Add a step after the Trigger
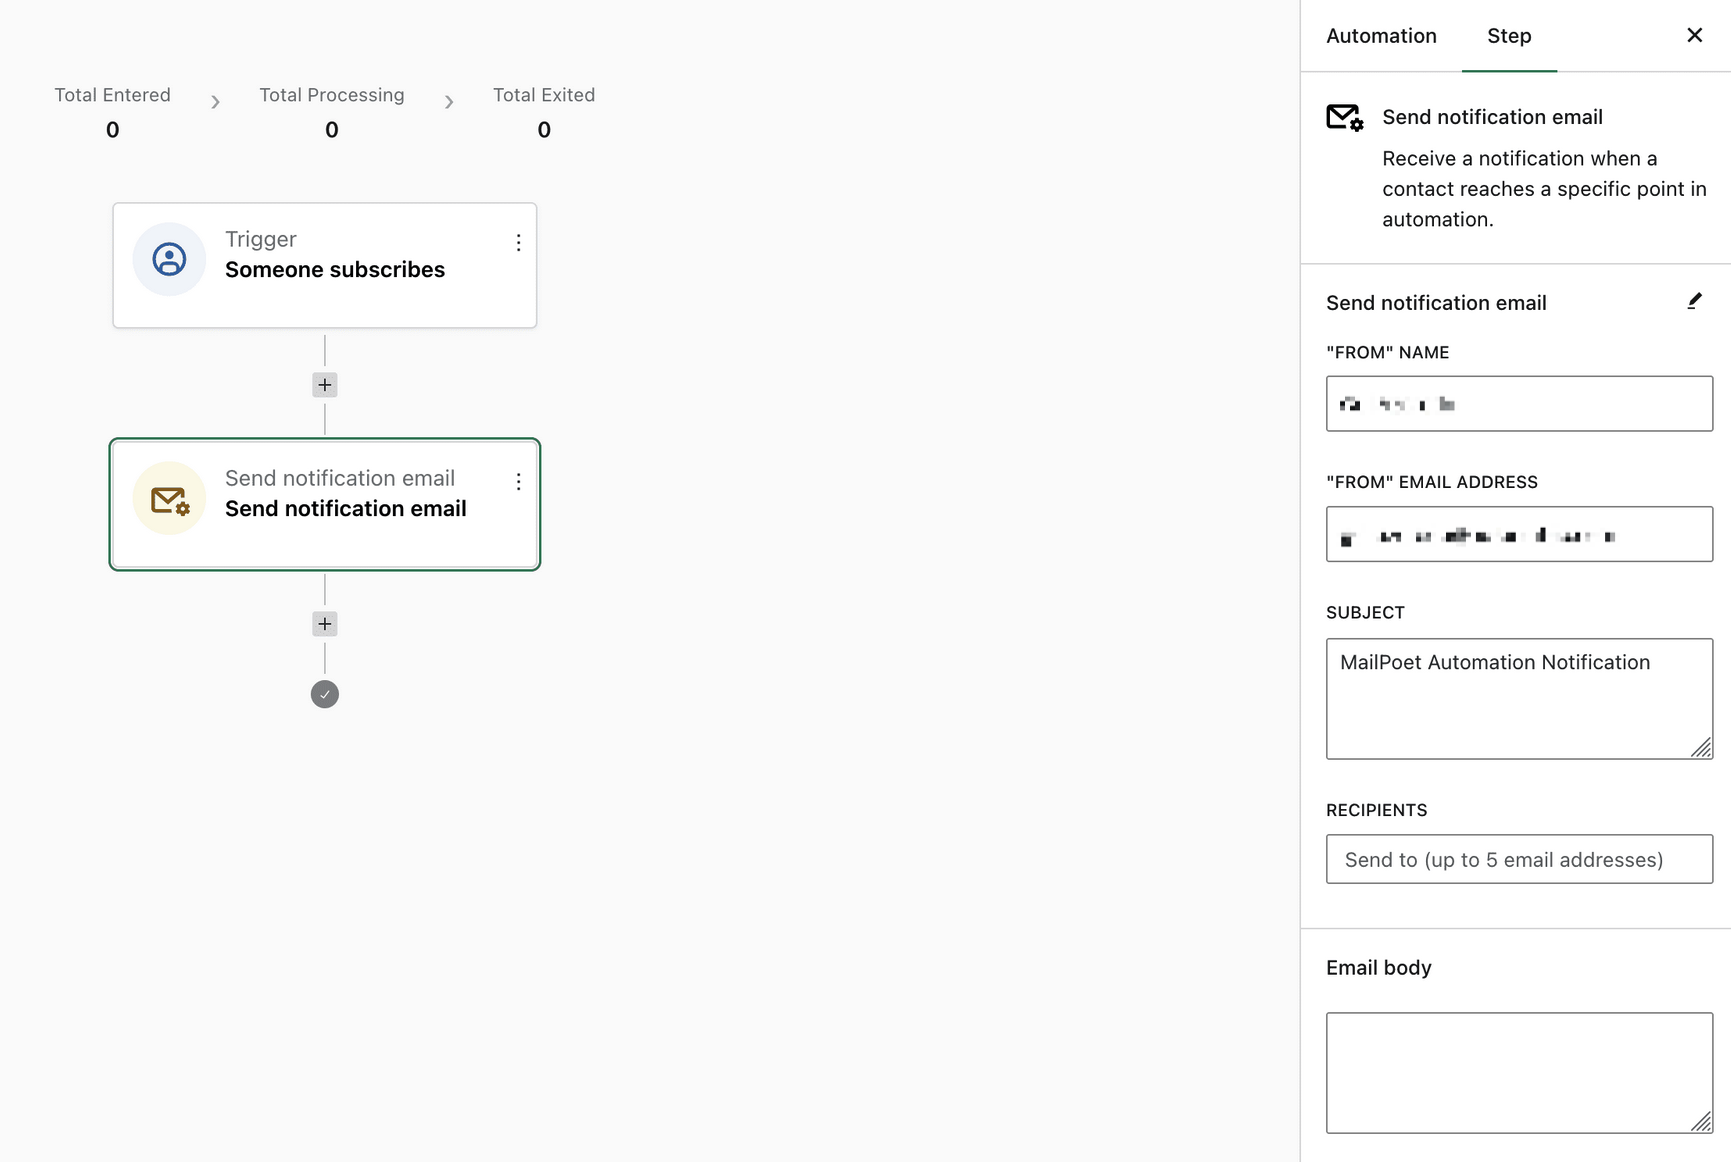Image resolution: width=1731 pixels, height=1162 pixels. tap(325, 385)
